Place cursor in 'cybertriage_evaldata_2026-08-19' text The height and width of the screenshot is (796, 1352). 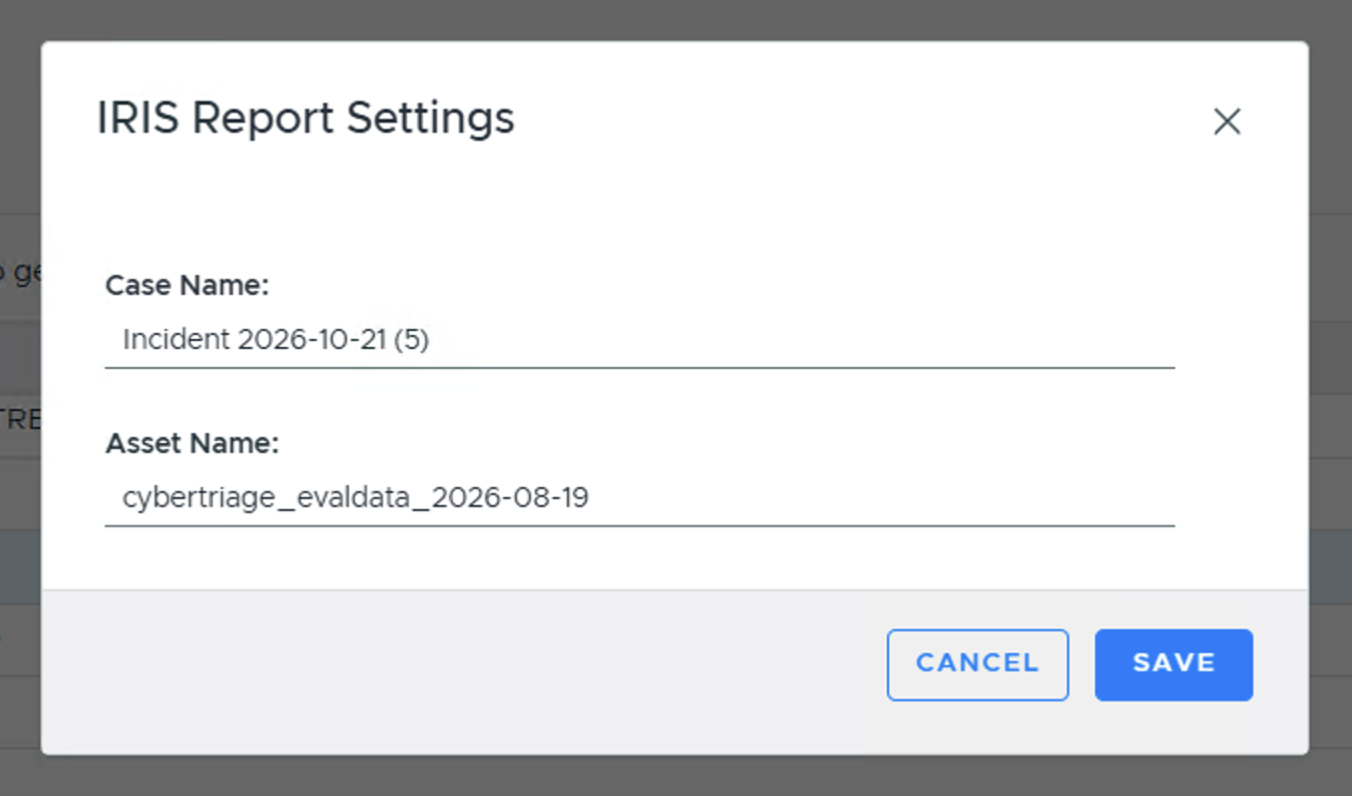(355, 497)
